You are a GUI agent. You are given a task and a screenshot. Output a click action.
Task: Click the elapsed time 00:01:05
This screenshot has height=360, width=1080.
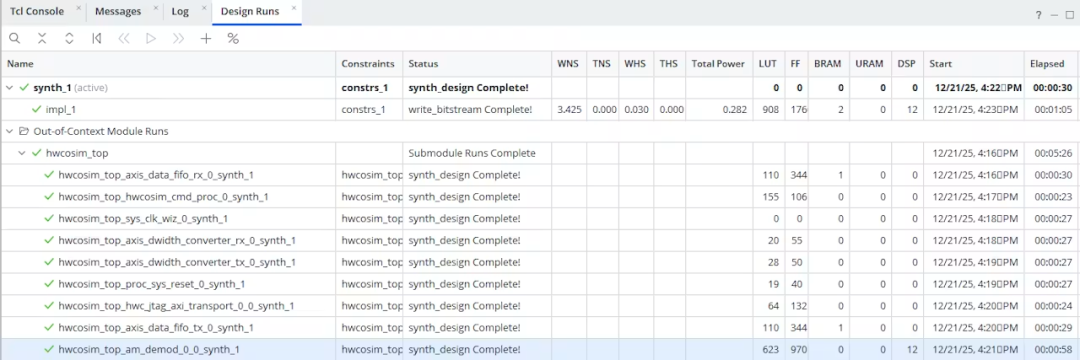point(1053,109)
